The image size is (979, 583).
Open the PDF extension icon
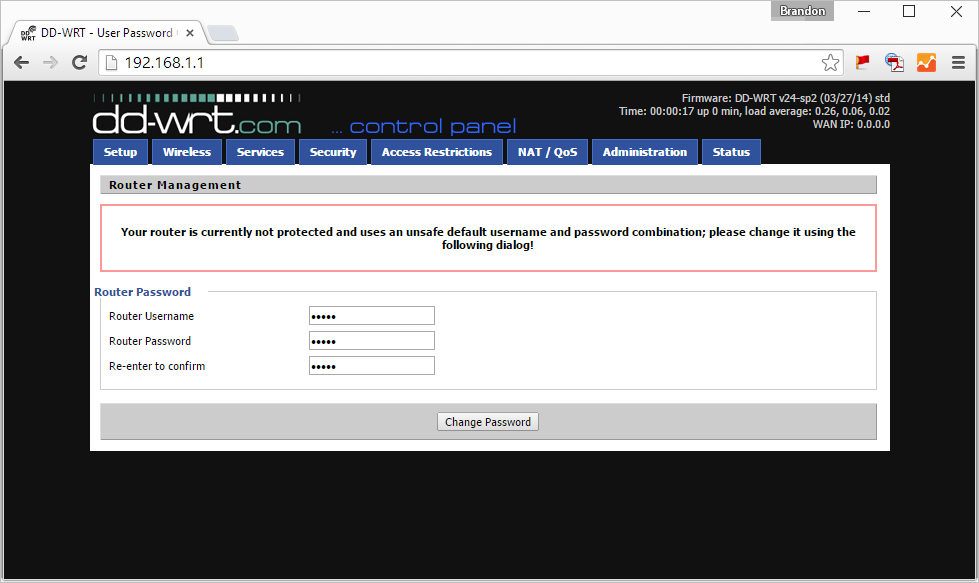[894, 62]
